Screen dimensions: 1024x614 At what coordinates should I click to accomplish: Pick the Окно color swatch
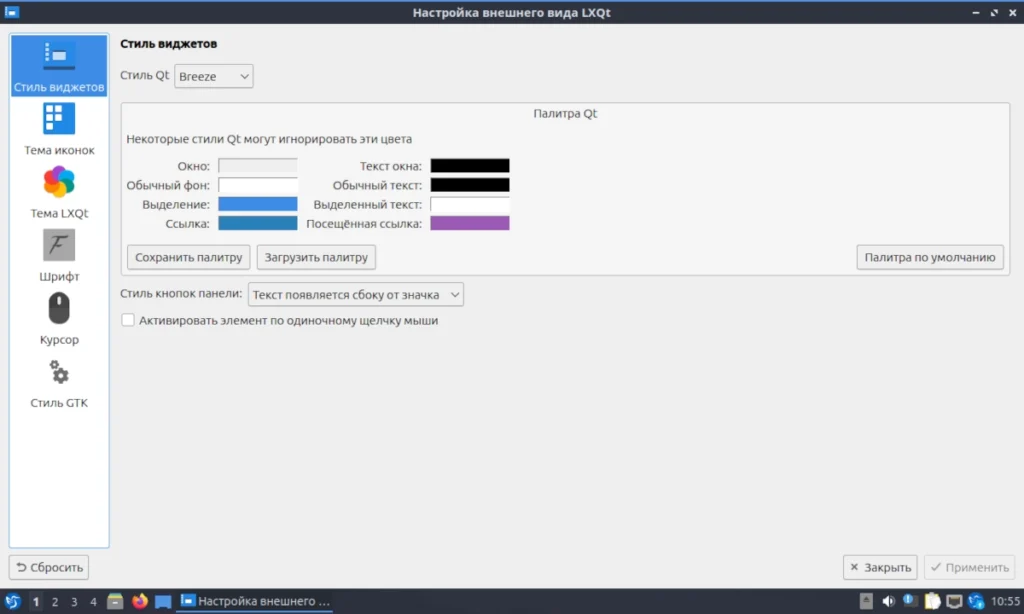click(257, 166)
